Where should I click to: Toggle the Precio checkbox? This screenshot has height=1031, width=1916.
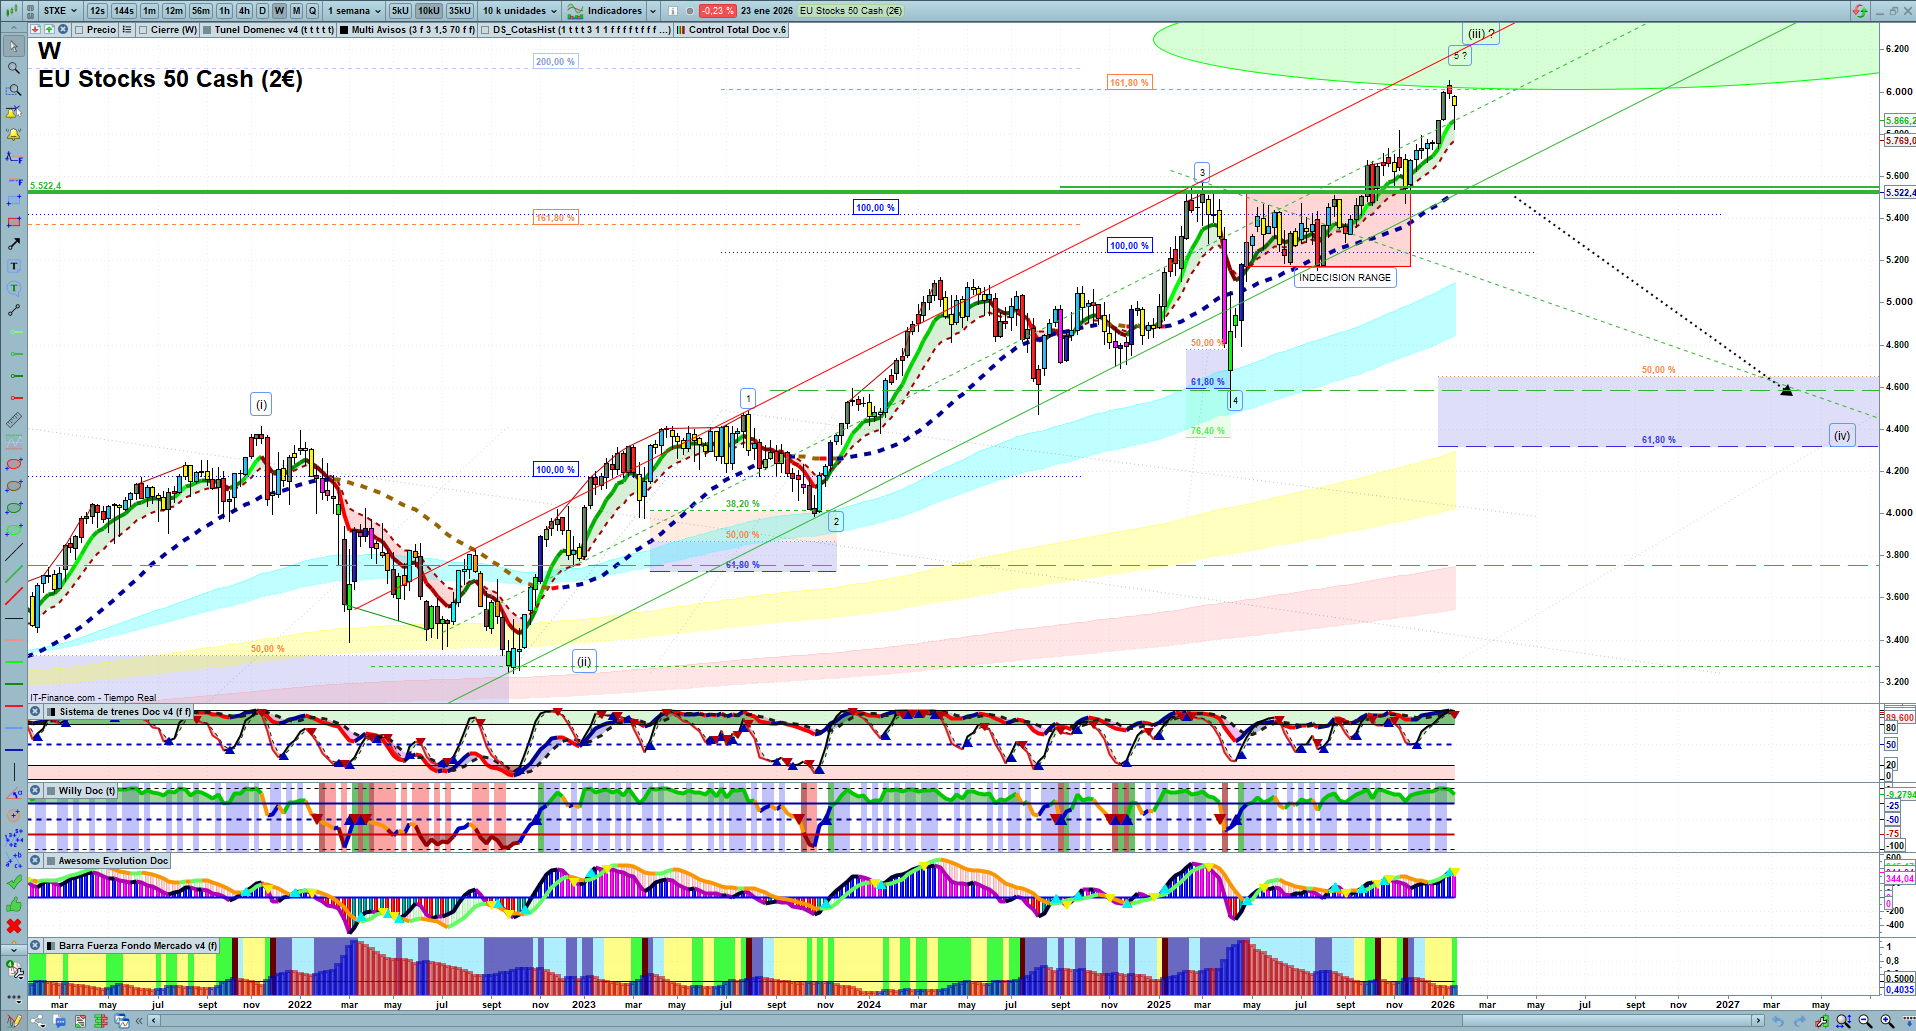pos(80,30)
